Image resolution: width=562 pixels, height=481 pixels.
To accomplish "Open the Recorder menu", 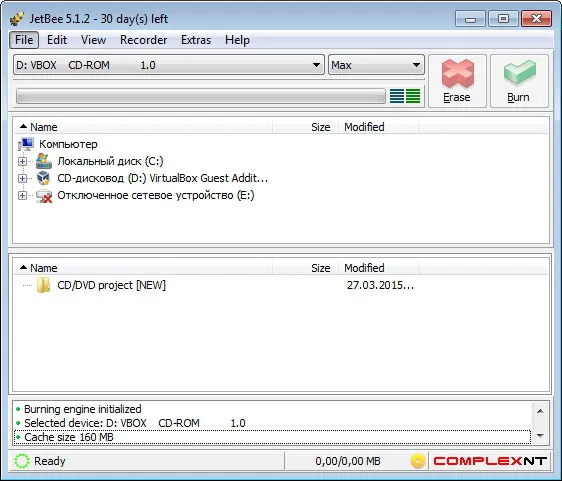I will [x=143, y=40].
